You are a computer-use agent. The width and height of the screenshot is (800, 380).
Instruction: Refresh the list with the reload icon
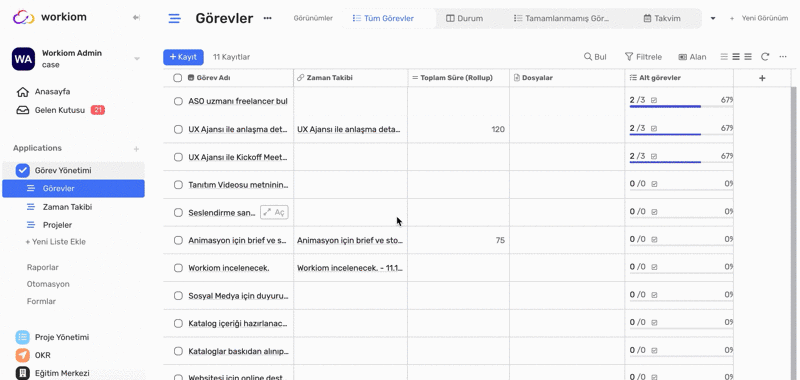(765, 57)
